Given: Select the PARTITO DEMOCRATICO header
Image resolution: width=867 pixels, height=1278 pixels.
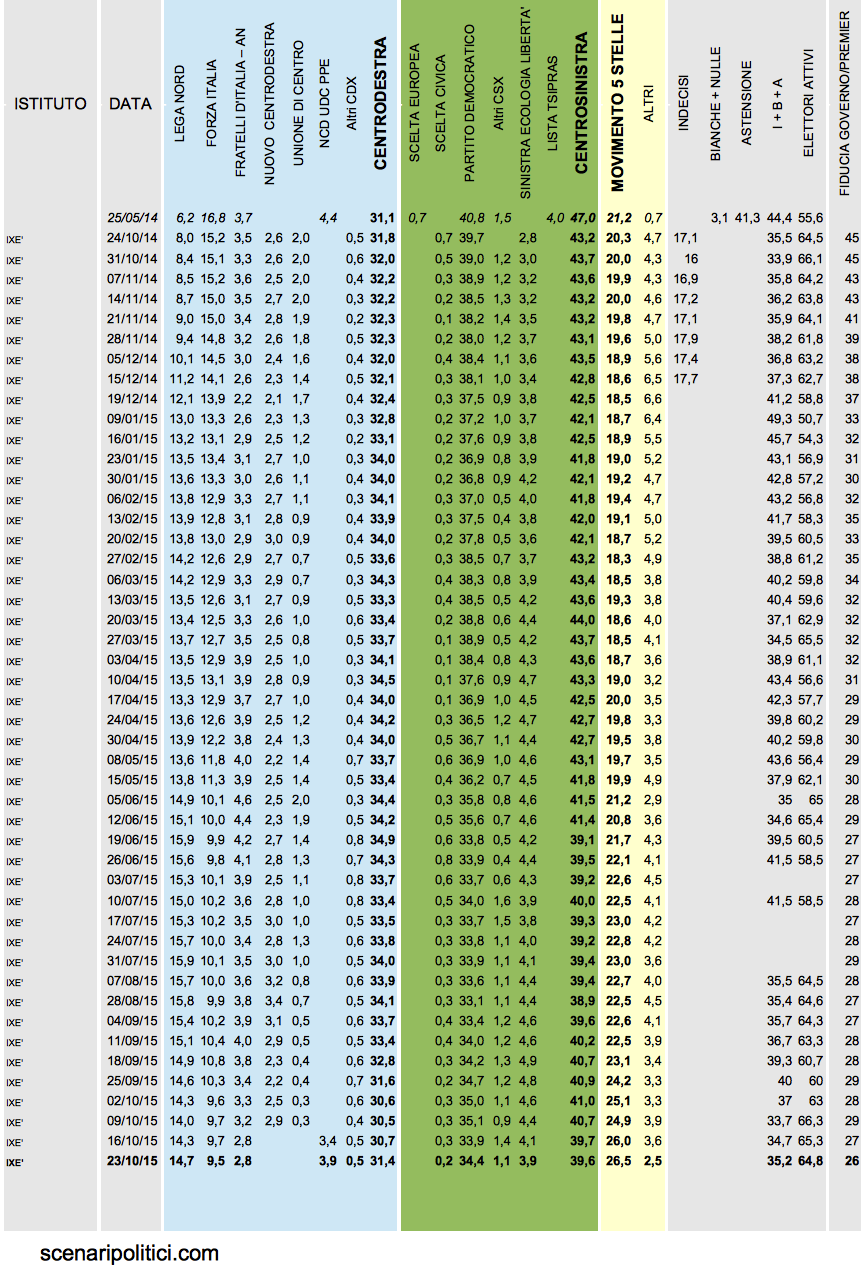Looking at the screenshot, I should click(x=470, y=103).
